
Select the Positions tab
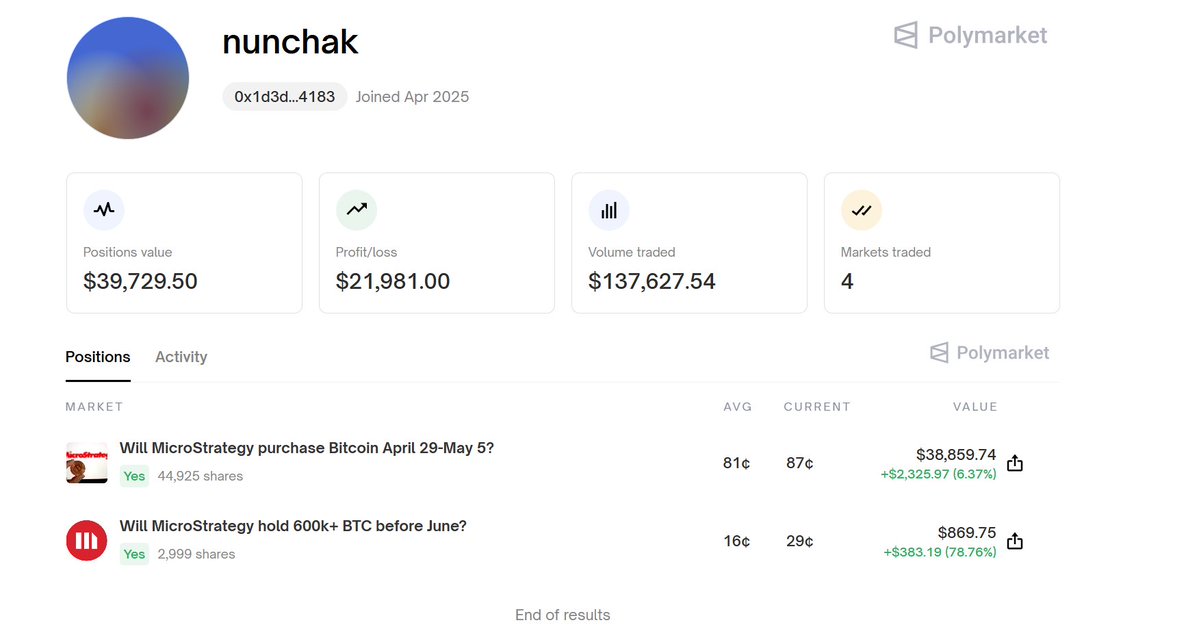click(x=98, y=357)
